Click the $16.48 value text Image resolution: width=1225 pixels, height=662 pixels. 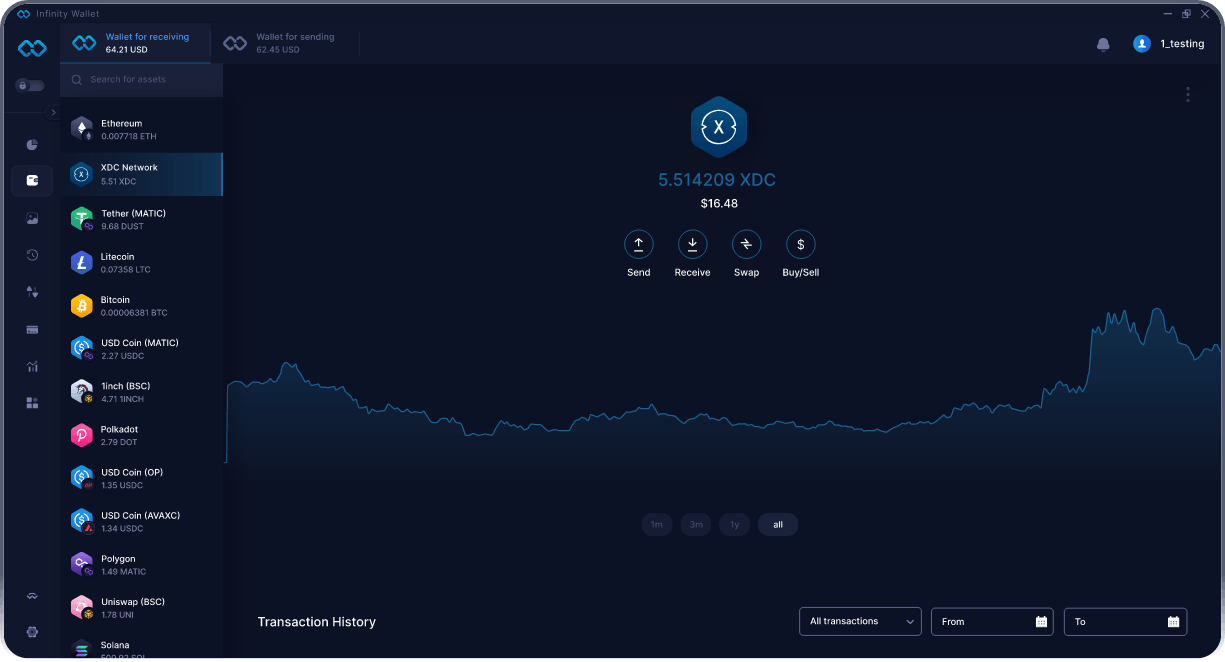719,204
